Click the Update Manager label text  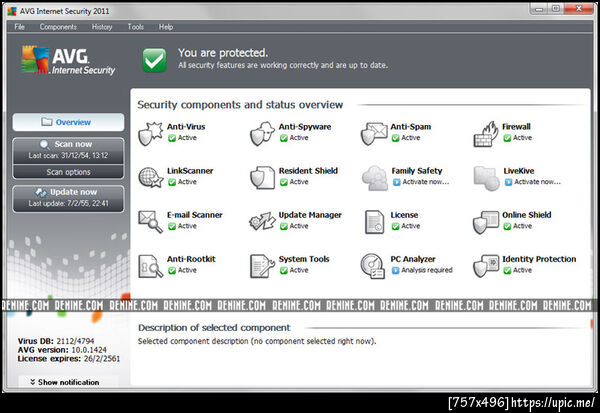(x=310, y=215)
